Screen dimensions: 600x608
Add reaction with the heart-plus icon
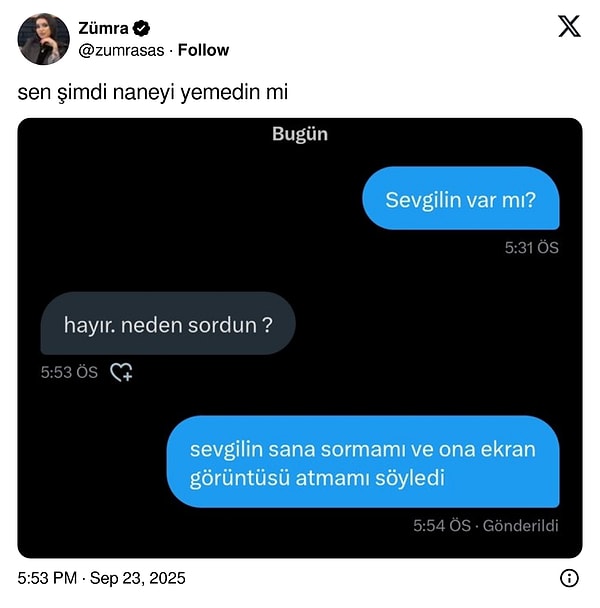tap(121, 372)
